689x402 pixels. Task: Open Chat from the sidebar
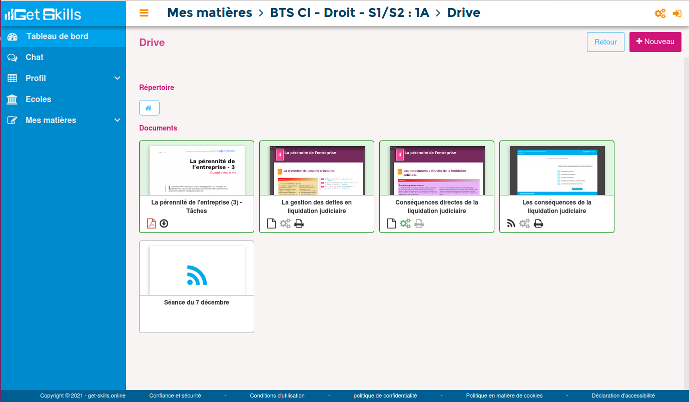(34, 57)
